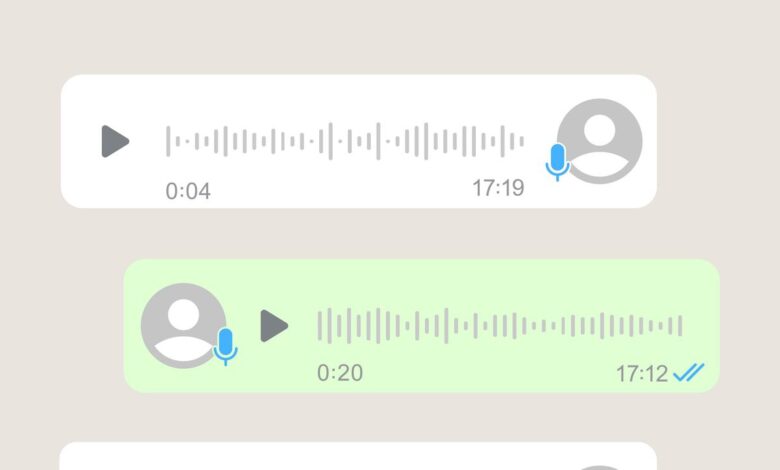Seek within the 0:04 message waveform
Image resolution: width=780 pixels, height=470 pixels.
click(345, 141)
